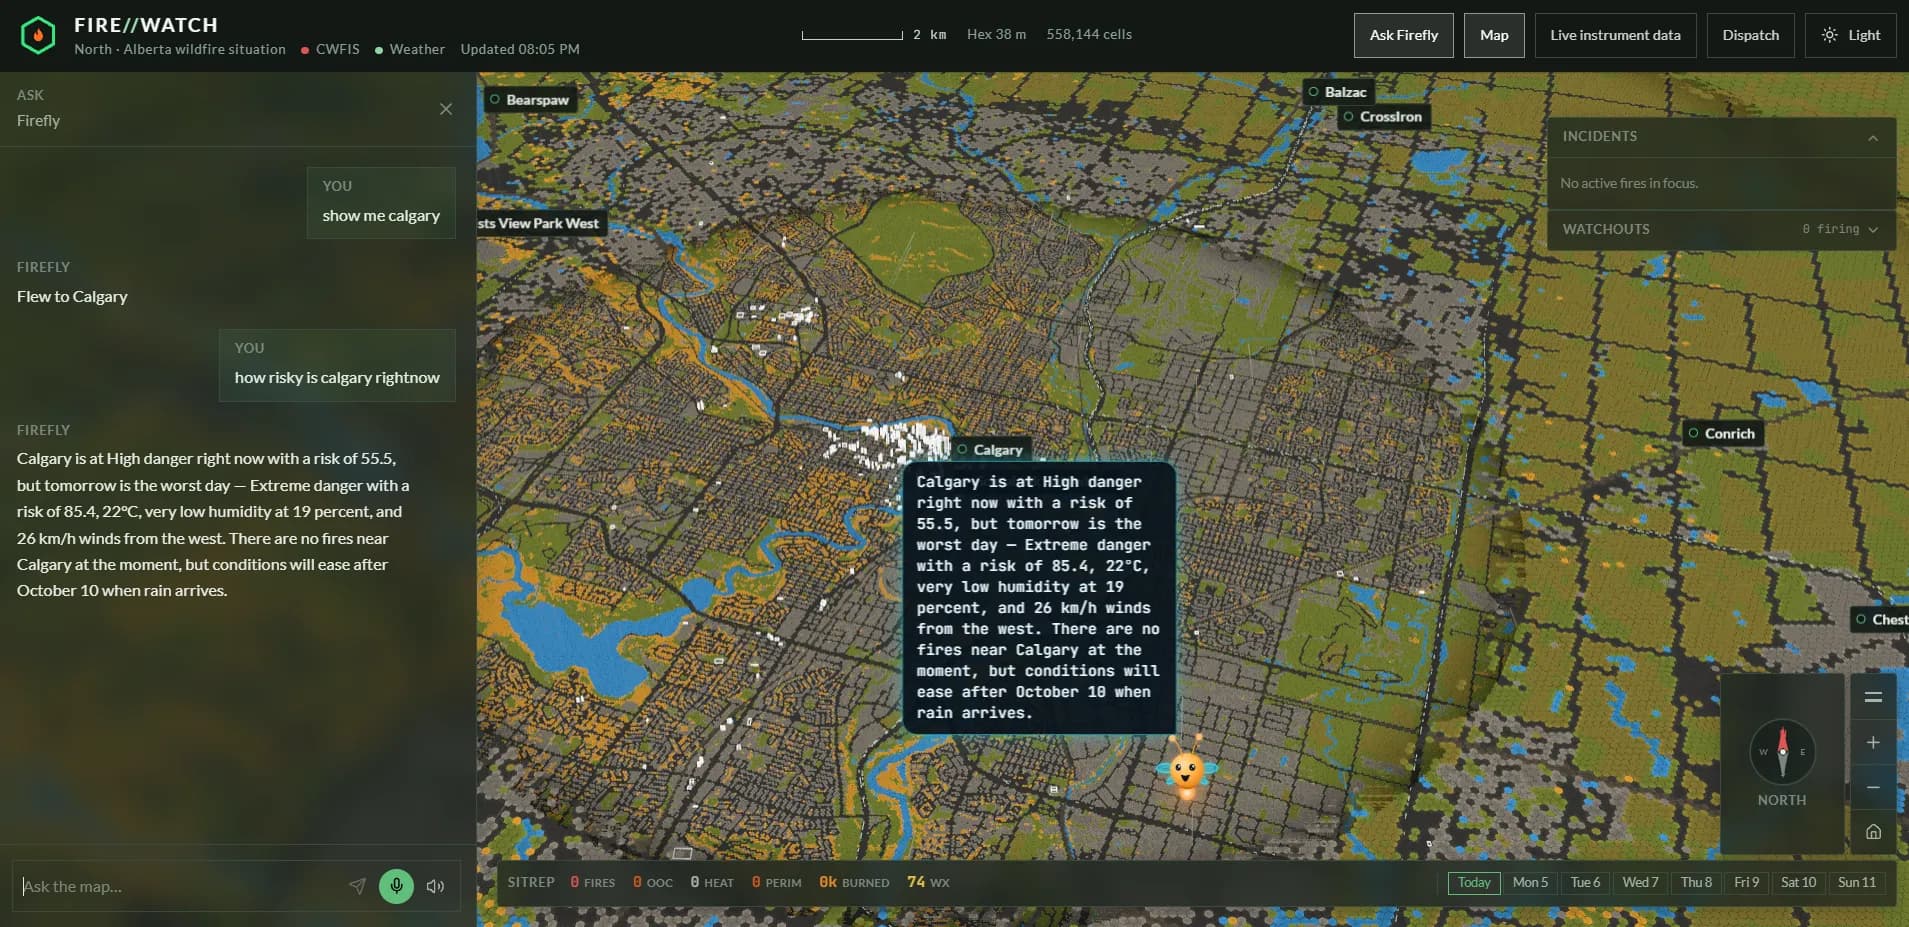Click the CrossIron place marker
Image resolution: width=1909 pixels, height=927 pixels.
pos(1384,117)
